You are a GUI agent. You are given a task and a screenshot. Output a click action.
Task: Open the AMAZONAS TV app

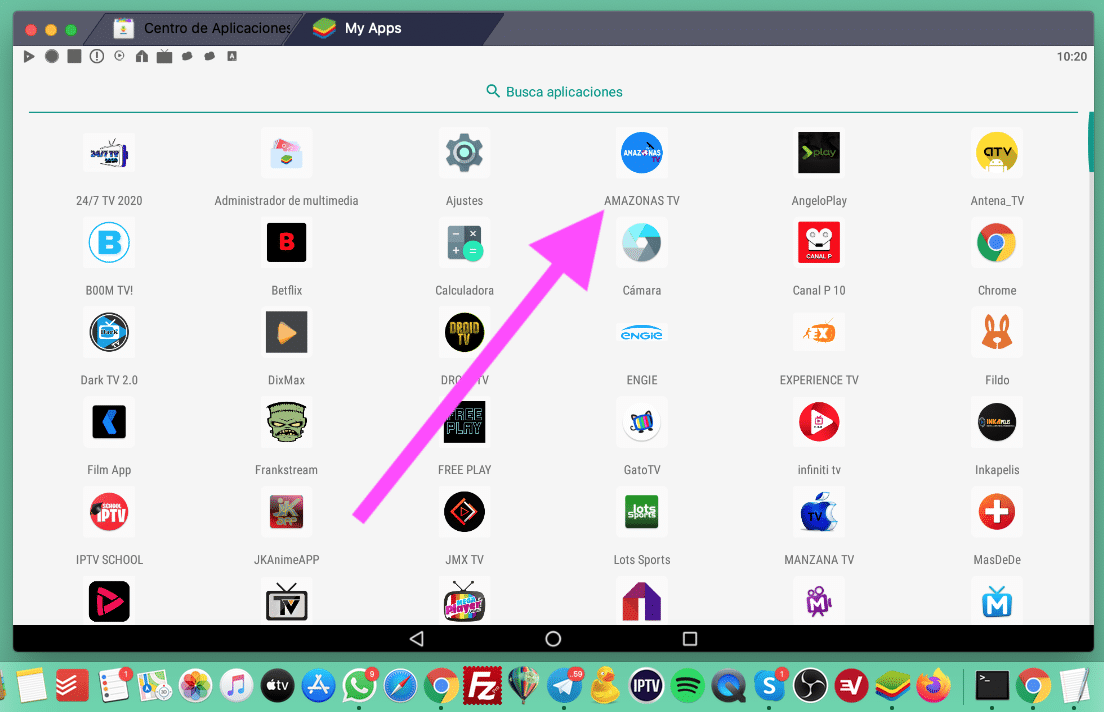641,153
